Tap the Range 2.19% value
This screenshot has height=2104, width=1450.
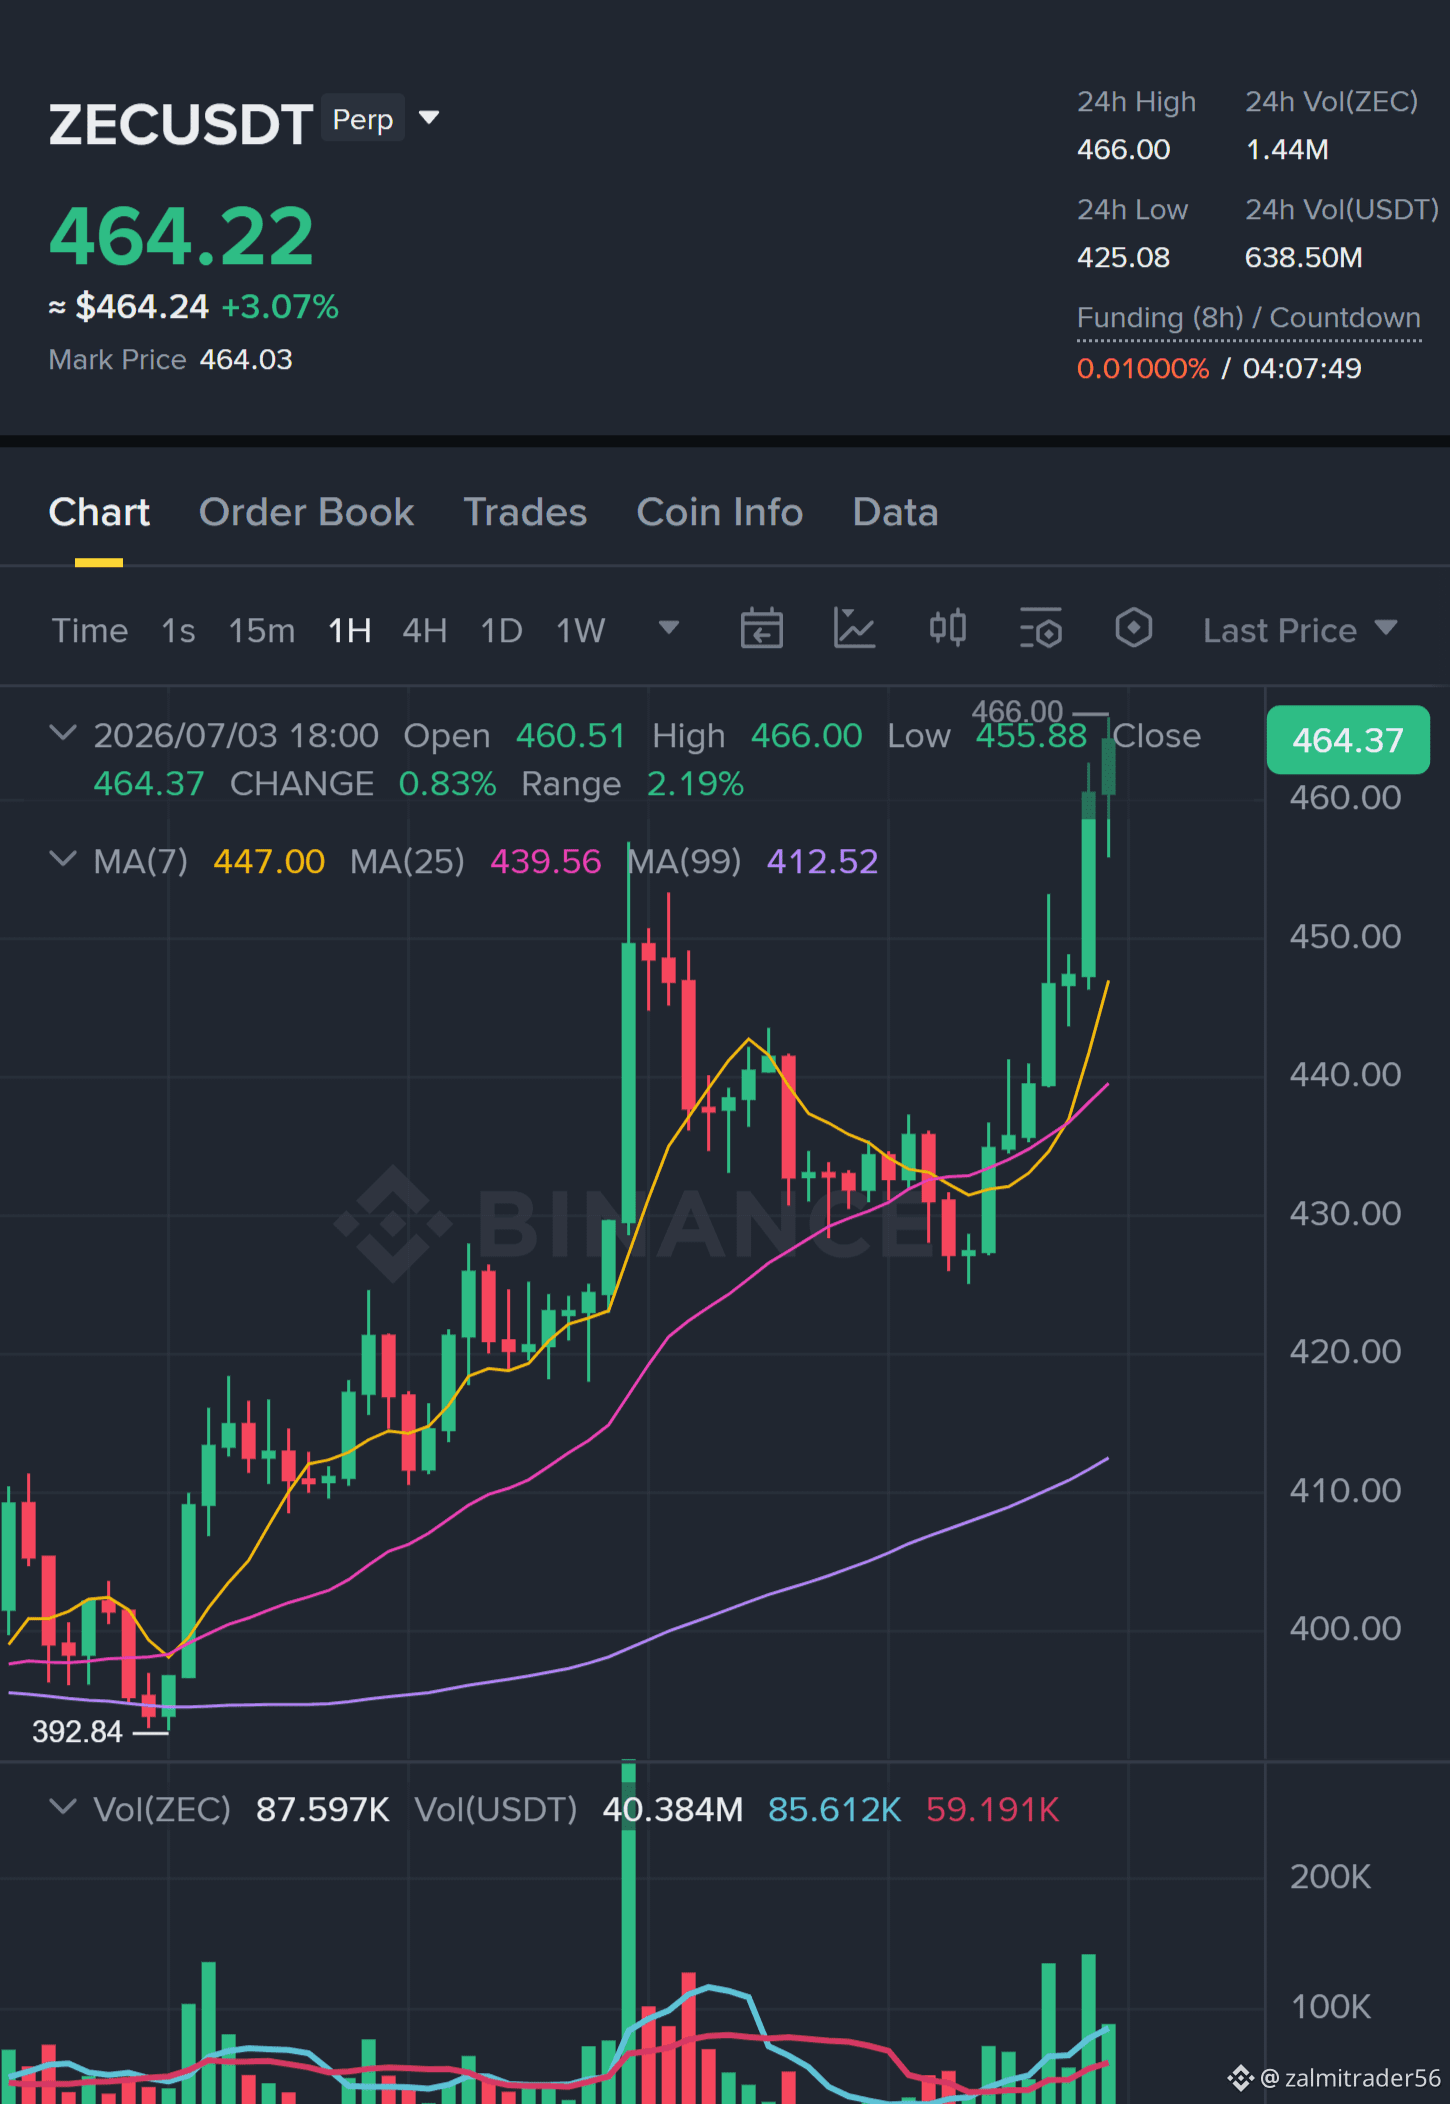pos(696,784)
